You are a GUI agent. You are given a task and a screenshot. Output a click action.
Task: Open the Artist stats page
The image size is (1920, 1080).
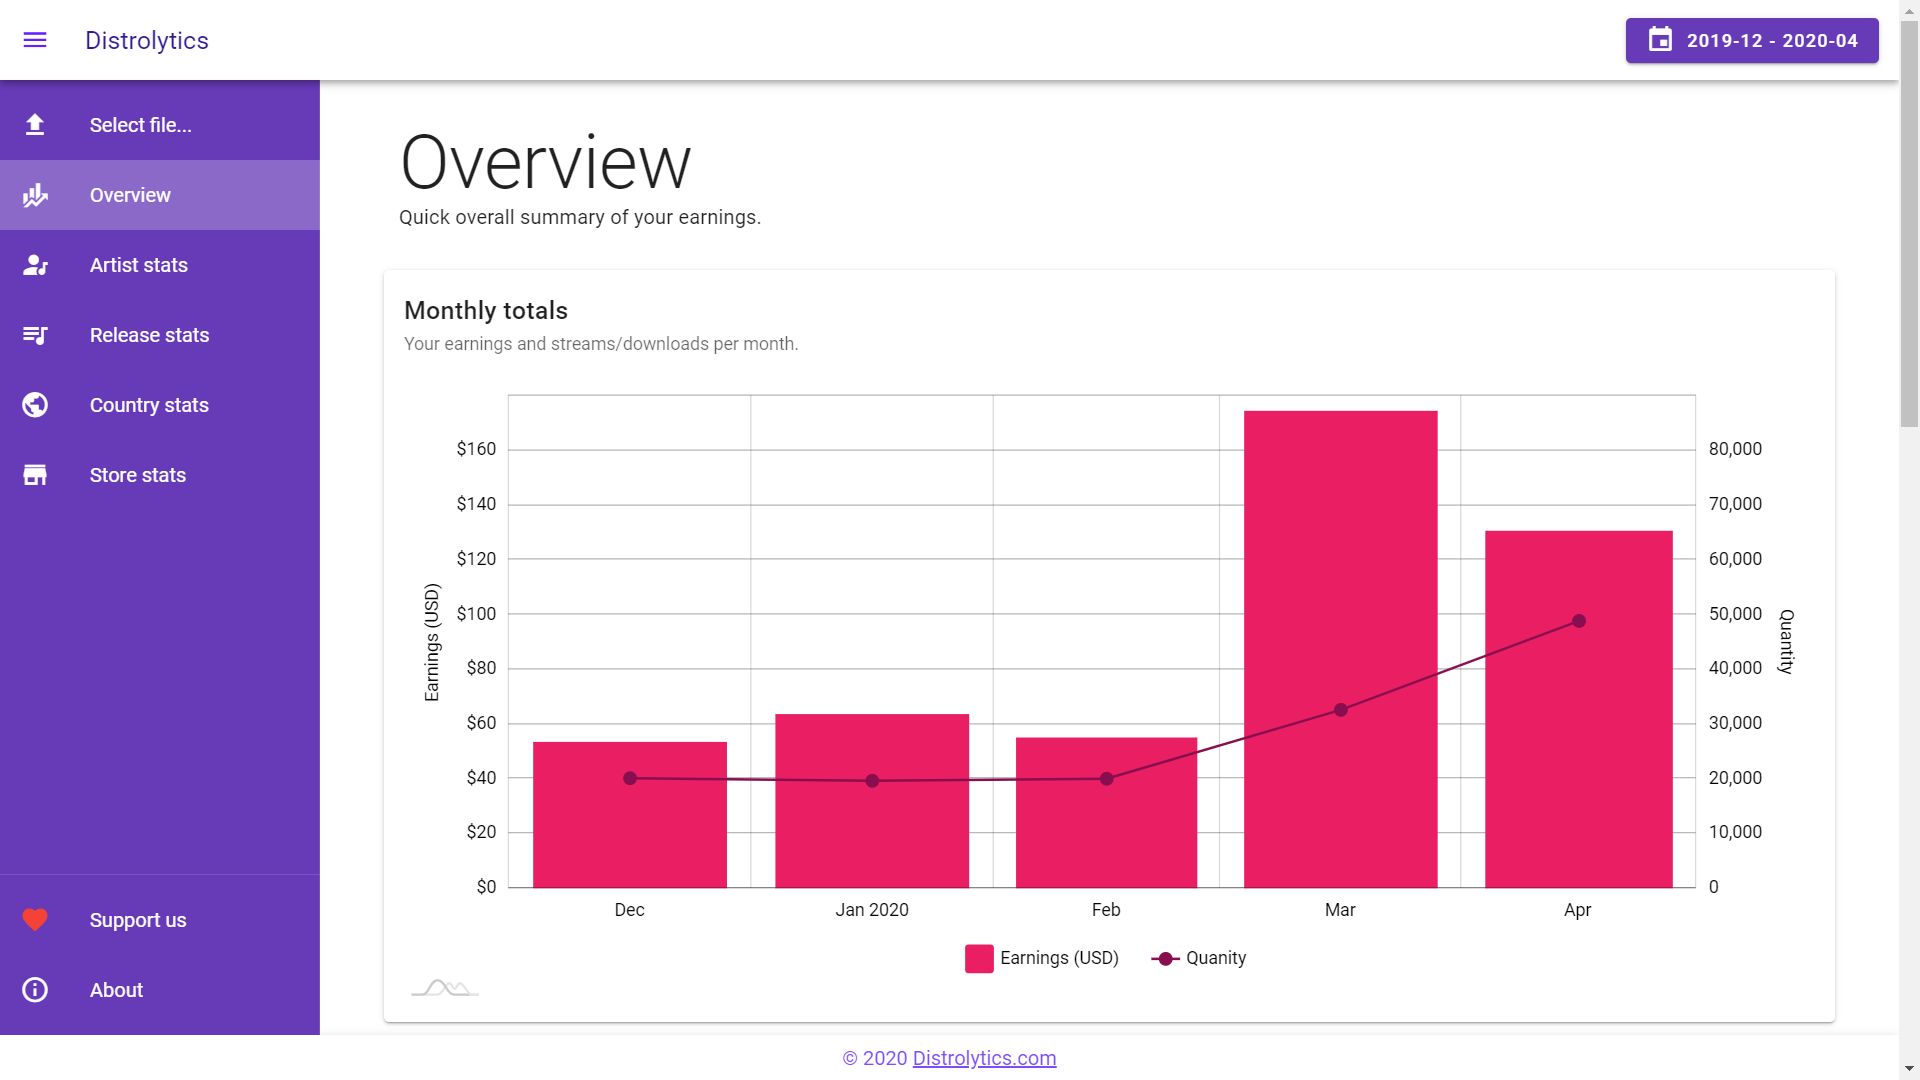pos(139,265)
